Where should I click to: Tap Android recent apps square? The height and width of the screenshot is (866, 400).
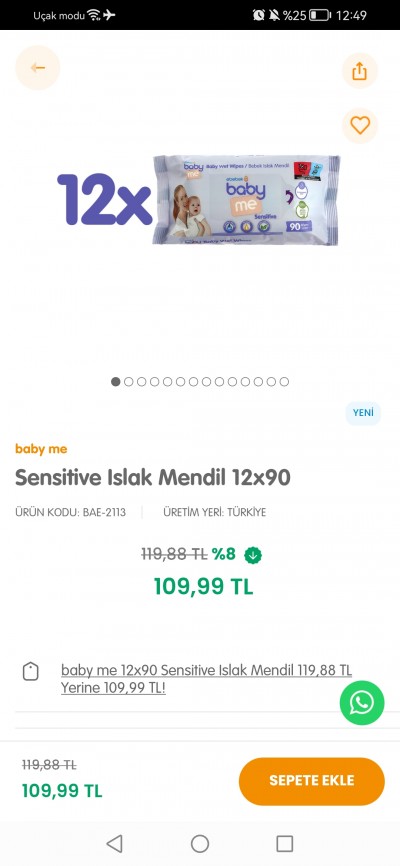coord(285,843)
